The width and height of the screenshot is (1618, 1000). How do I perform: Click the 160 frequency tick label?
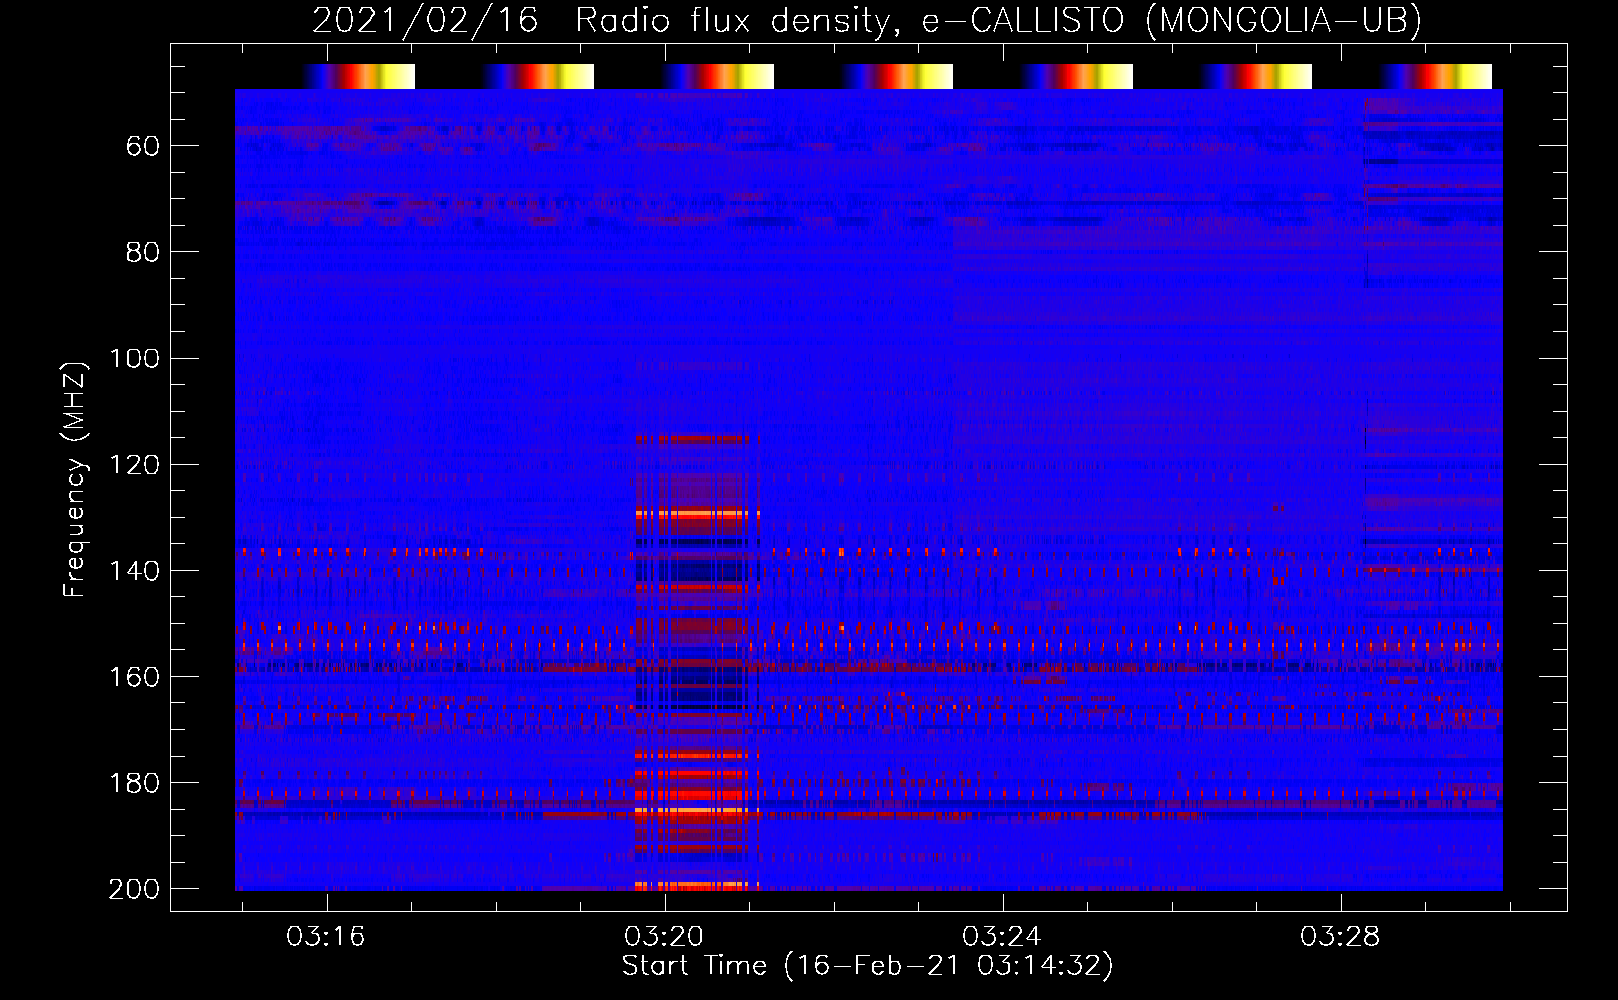pyautogui.click(x=134, y=677)
